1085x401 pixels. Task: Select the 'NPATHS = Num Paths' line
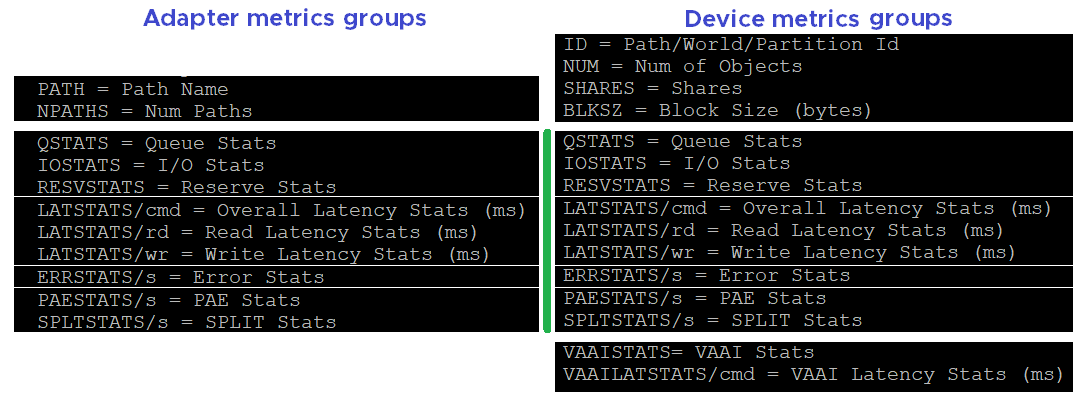[x=145, y=111]
